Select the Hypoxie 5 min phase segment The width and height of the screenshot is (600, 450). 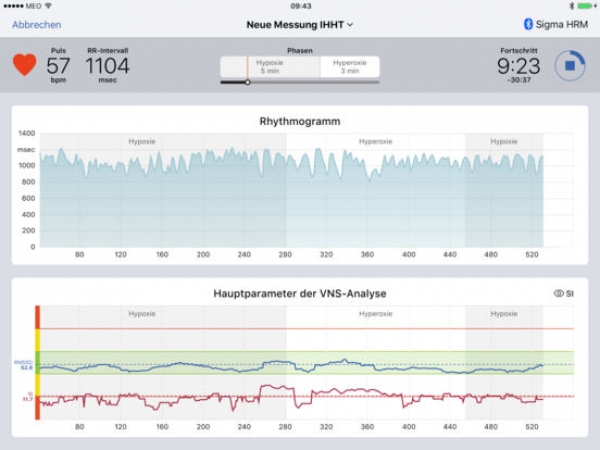(270, 67)
